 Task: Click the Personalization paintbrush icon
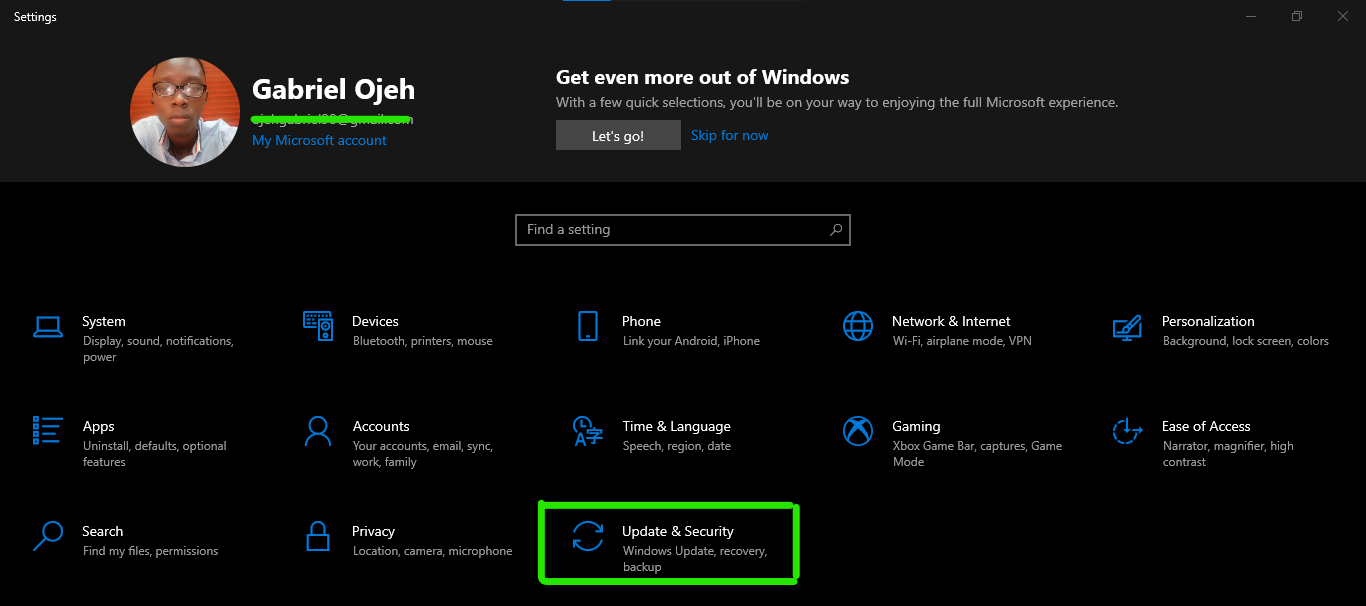click(1127, 326)
